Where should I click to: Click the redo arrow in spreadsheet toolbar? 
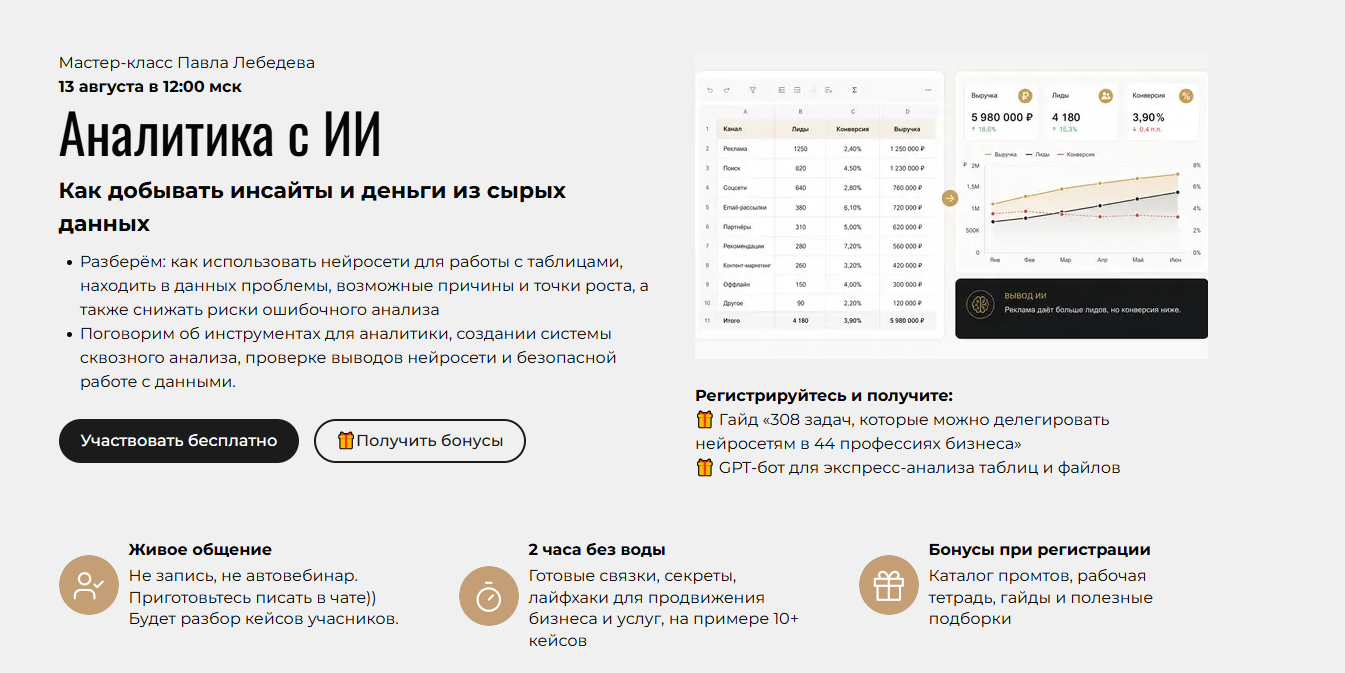coord(726,90)
